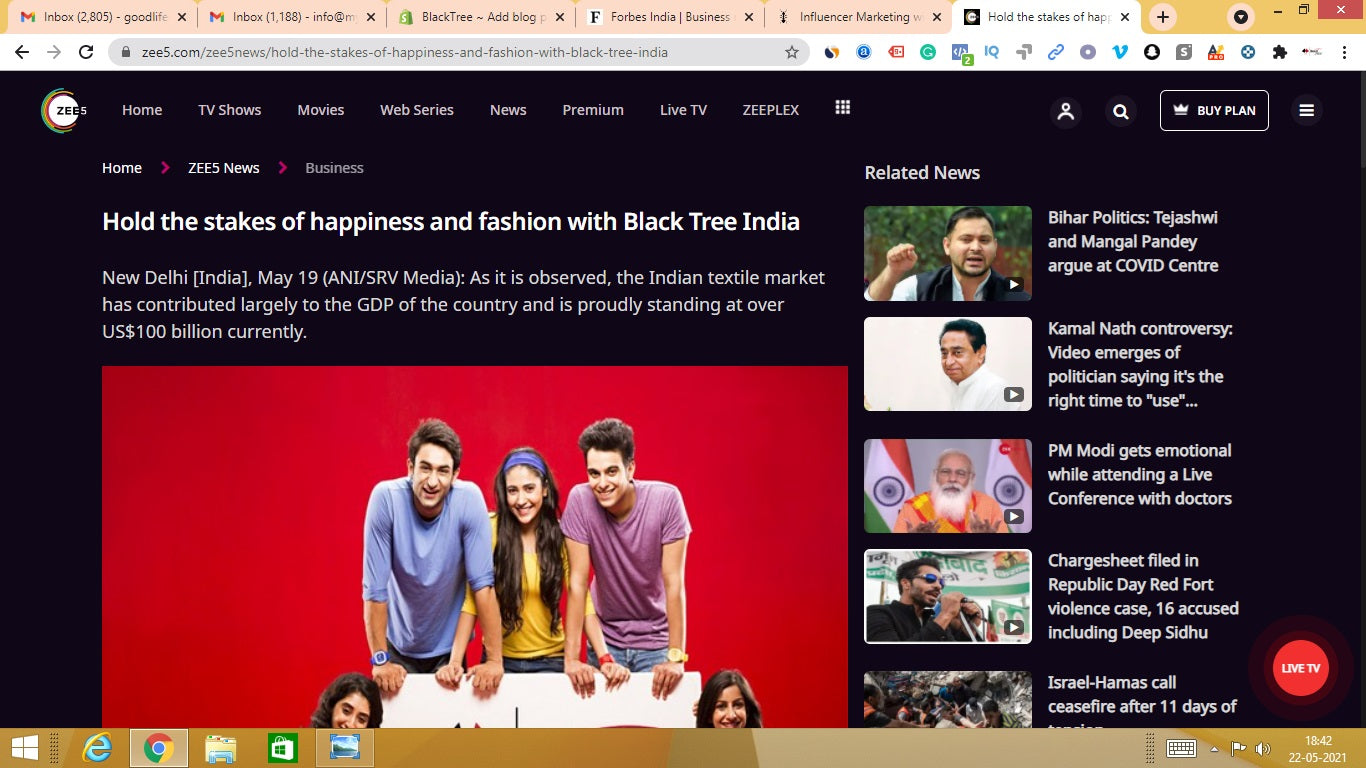Image resolution: width=1366 pixels, height=768 pixels.
Task: Click the BUY PLAN button
Action: click(x=1214, y=110)
